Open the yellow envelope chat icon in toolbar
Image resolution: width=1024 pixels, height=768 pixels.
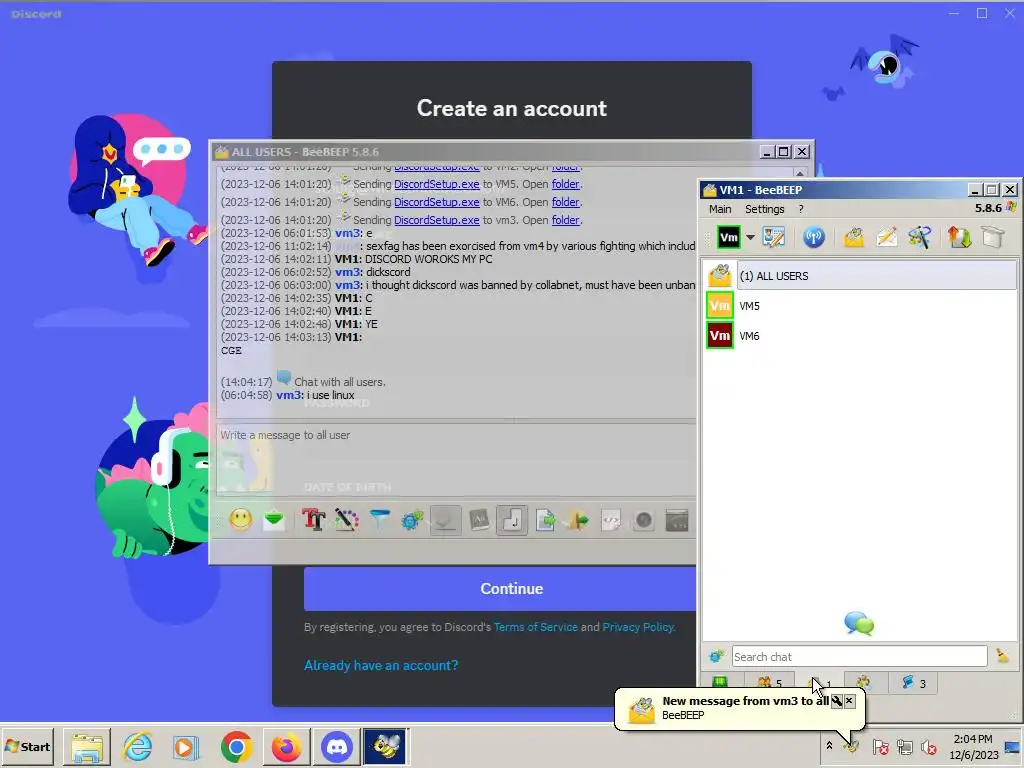(x=854, y=238)
